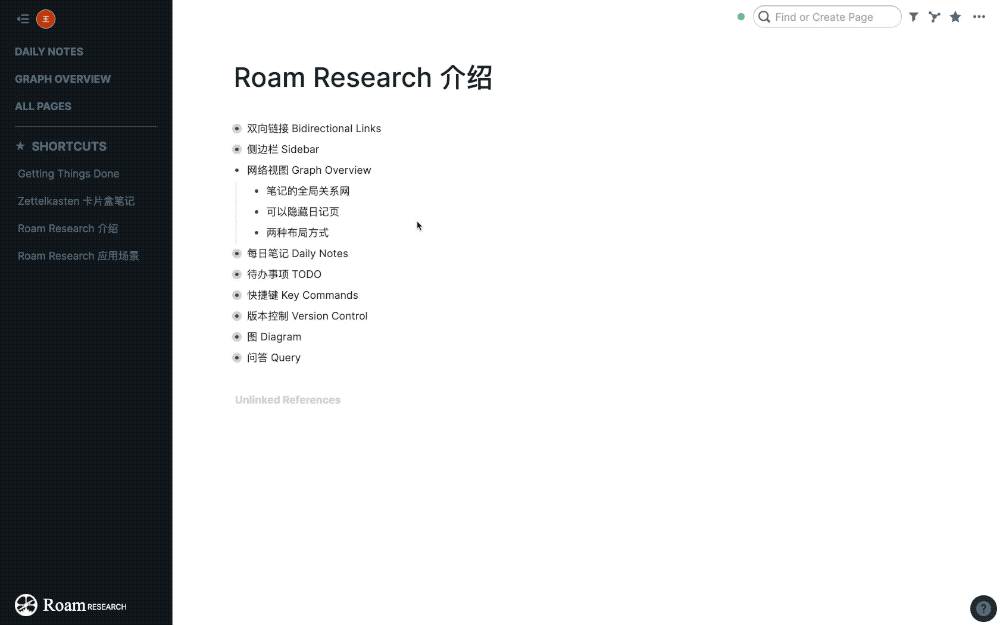Click the text 图 Diagram
The width and height of the screenshot is (1000, 625).
tap(274, 337)
